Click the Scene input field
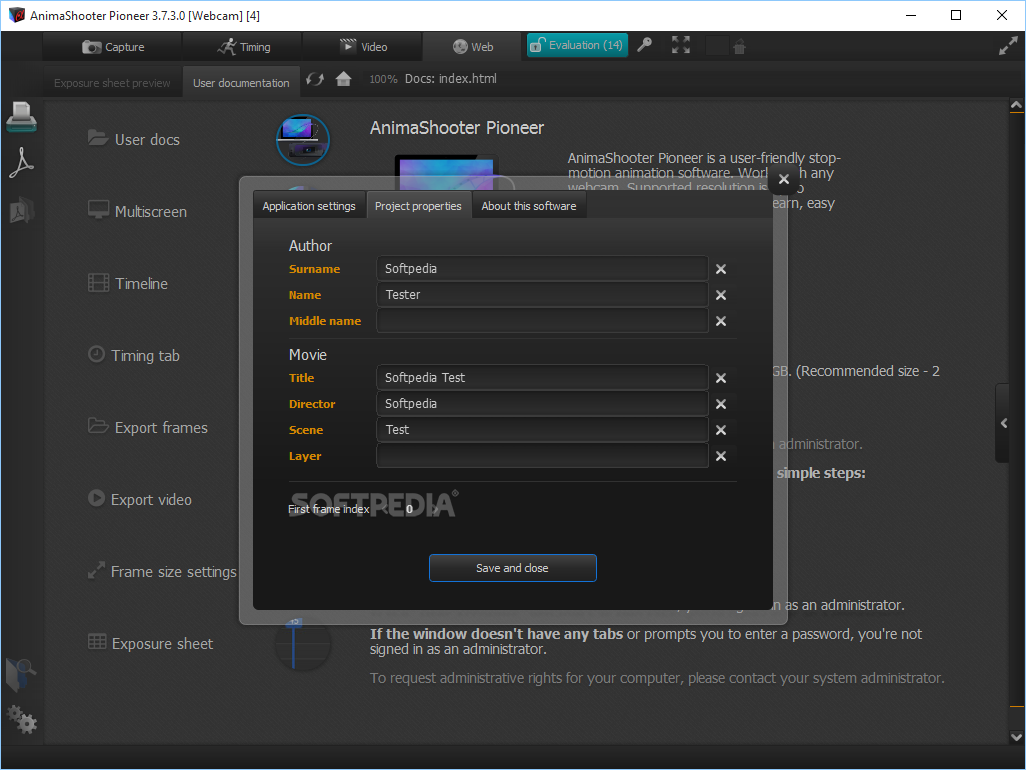The width and height of the screenshot is (1026, 770). tap(542, 430)
